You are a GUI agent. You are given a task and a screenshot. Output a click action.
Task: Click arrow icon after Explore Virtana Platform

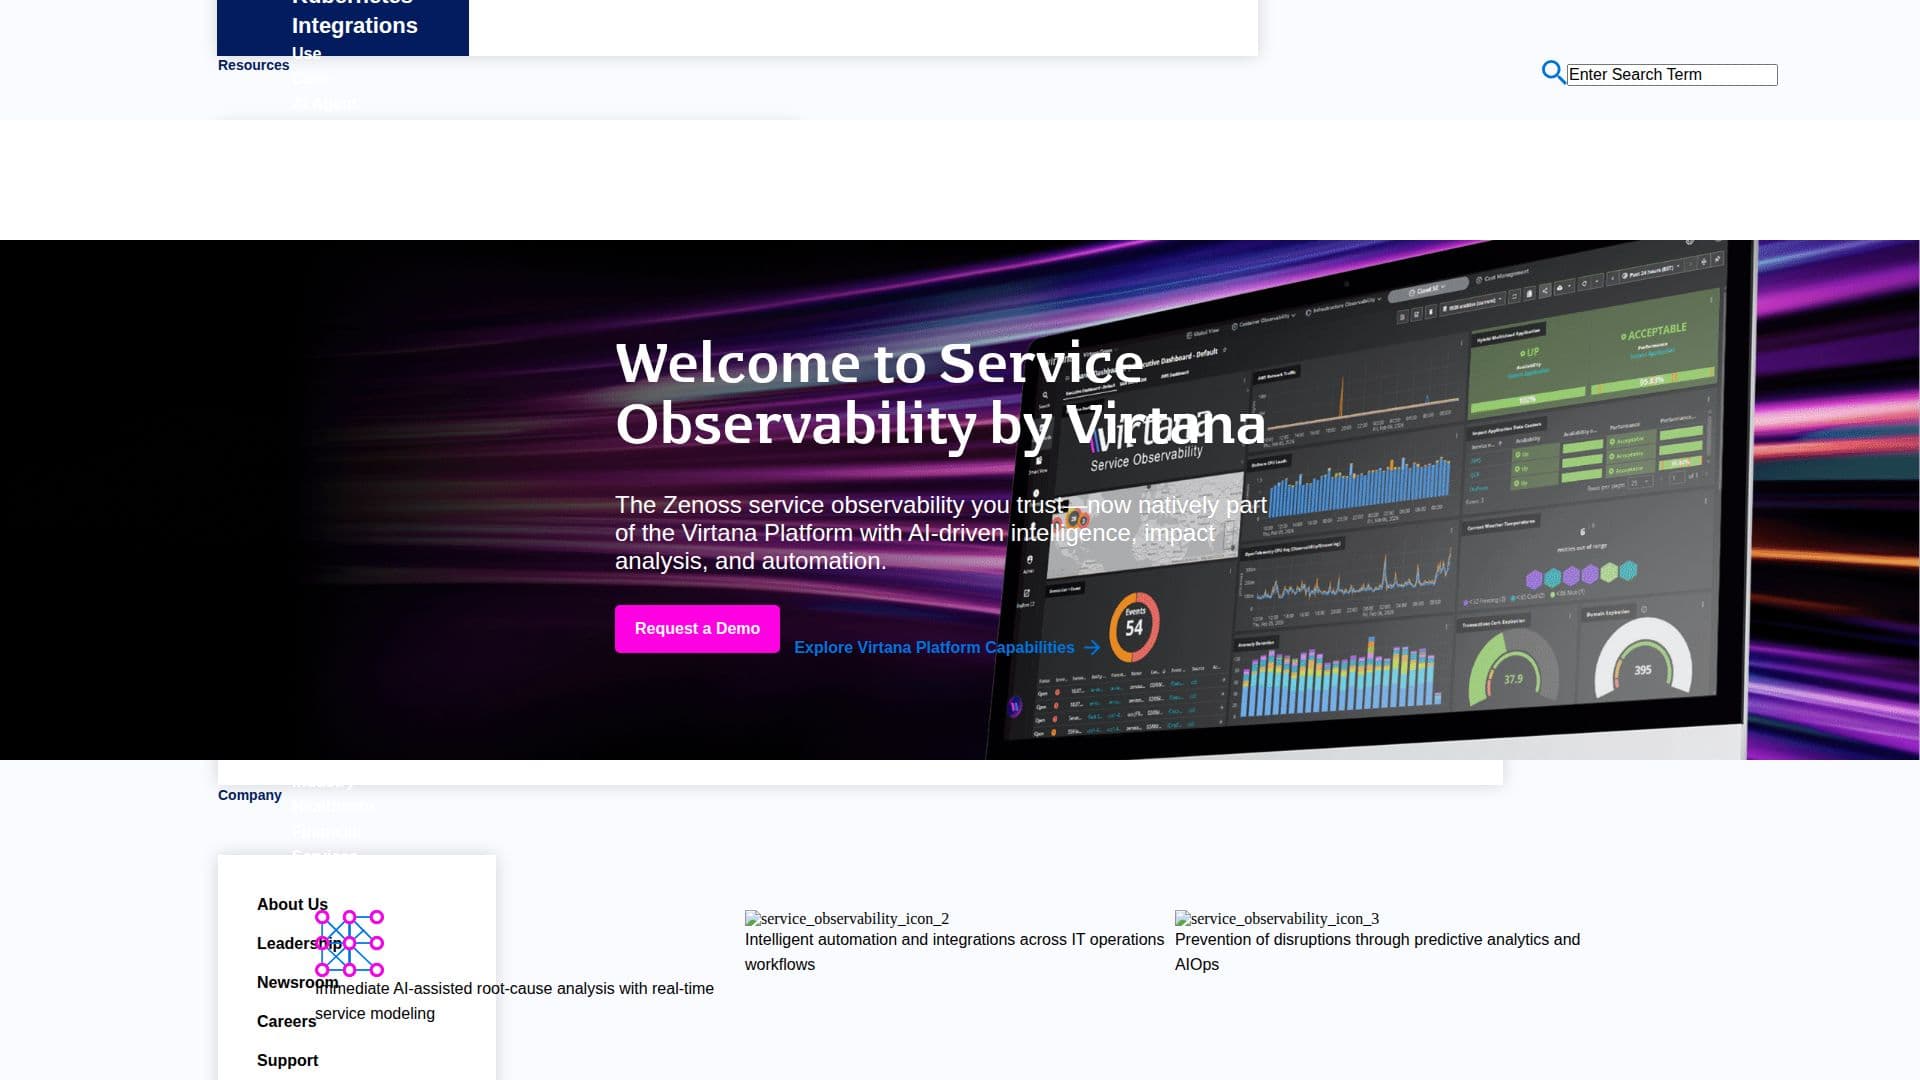[x=1092, y=648]
